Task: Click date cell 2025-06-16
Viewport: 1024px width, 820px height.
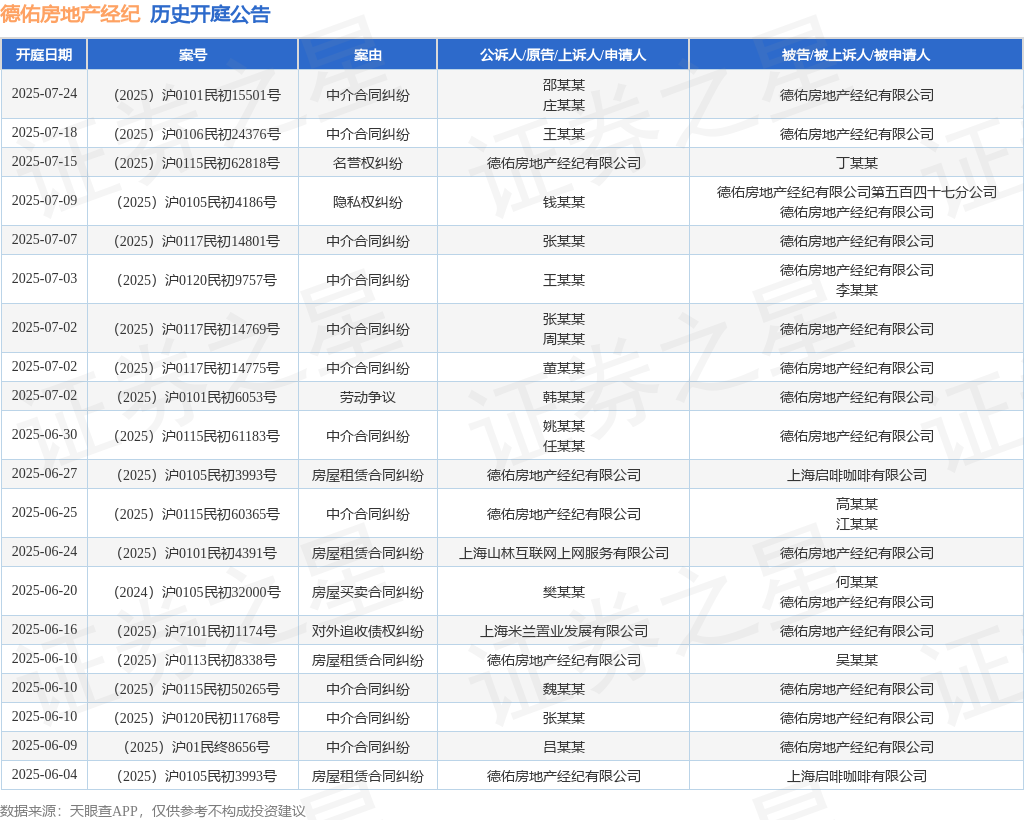Action: (x=44, y=630)
